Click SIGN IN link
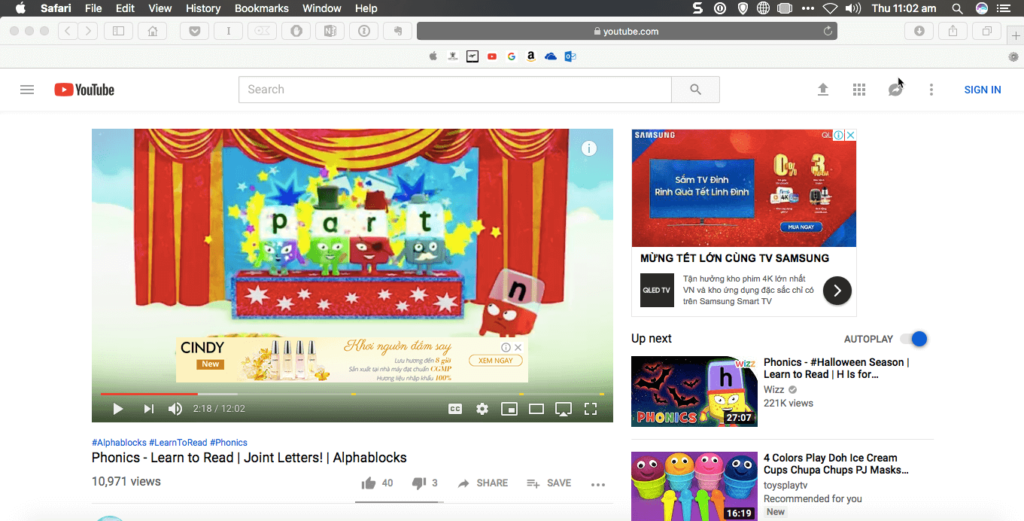1024x521 pixels. [982, 90]
